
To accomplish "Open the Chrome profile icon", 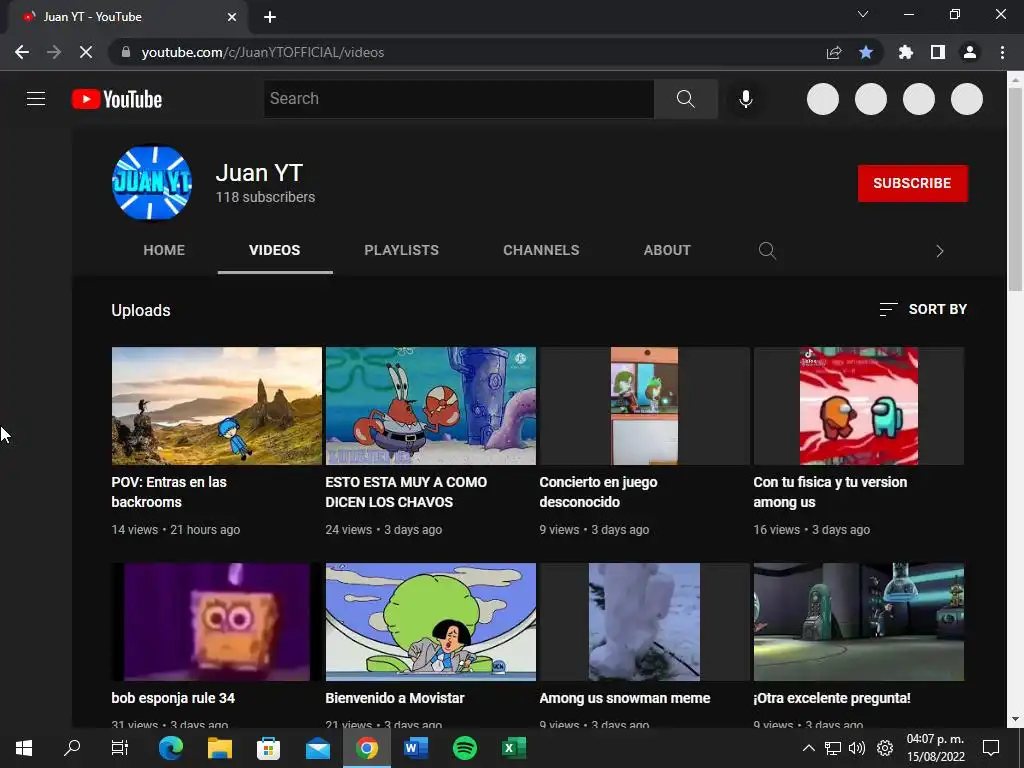I will (970, 52).
